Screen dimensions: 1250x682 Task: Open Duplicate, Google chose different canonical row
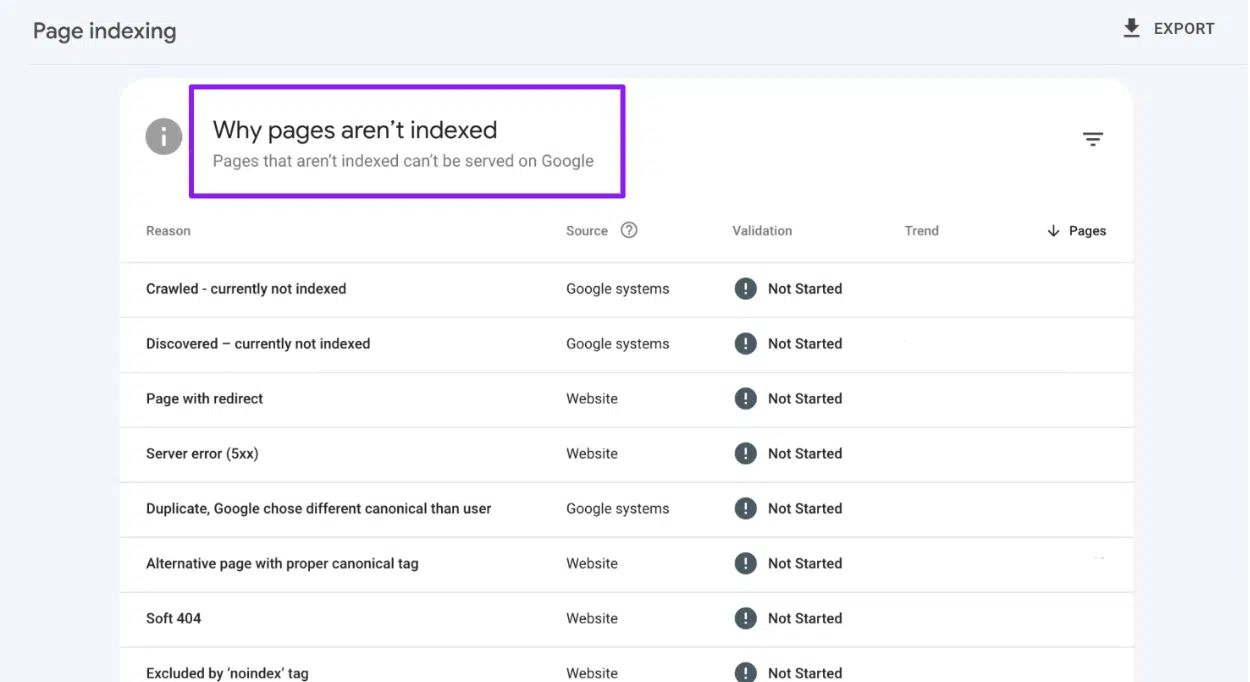[x=318, y=509]
